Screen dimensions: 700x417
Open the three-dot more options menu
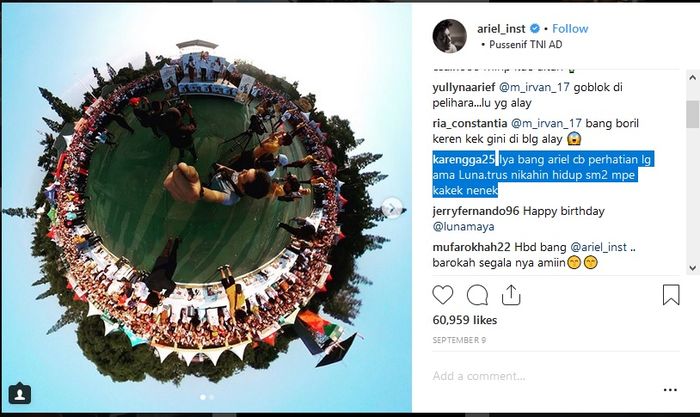(x=670, y=390)
